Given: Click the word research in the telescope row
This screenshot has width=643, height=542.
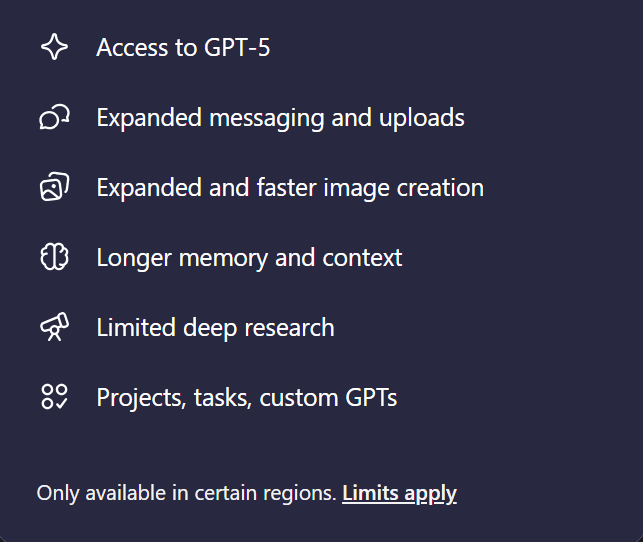Looking at the screenshot, I should tap(289, 327).
